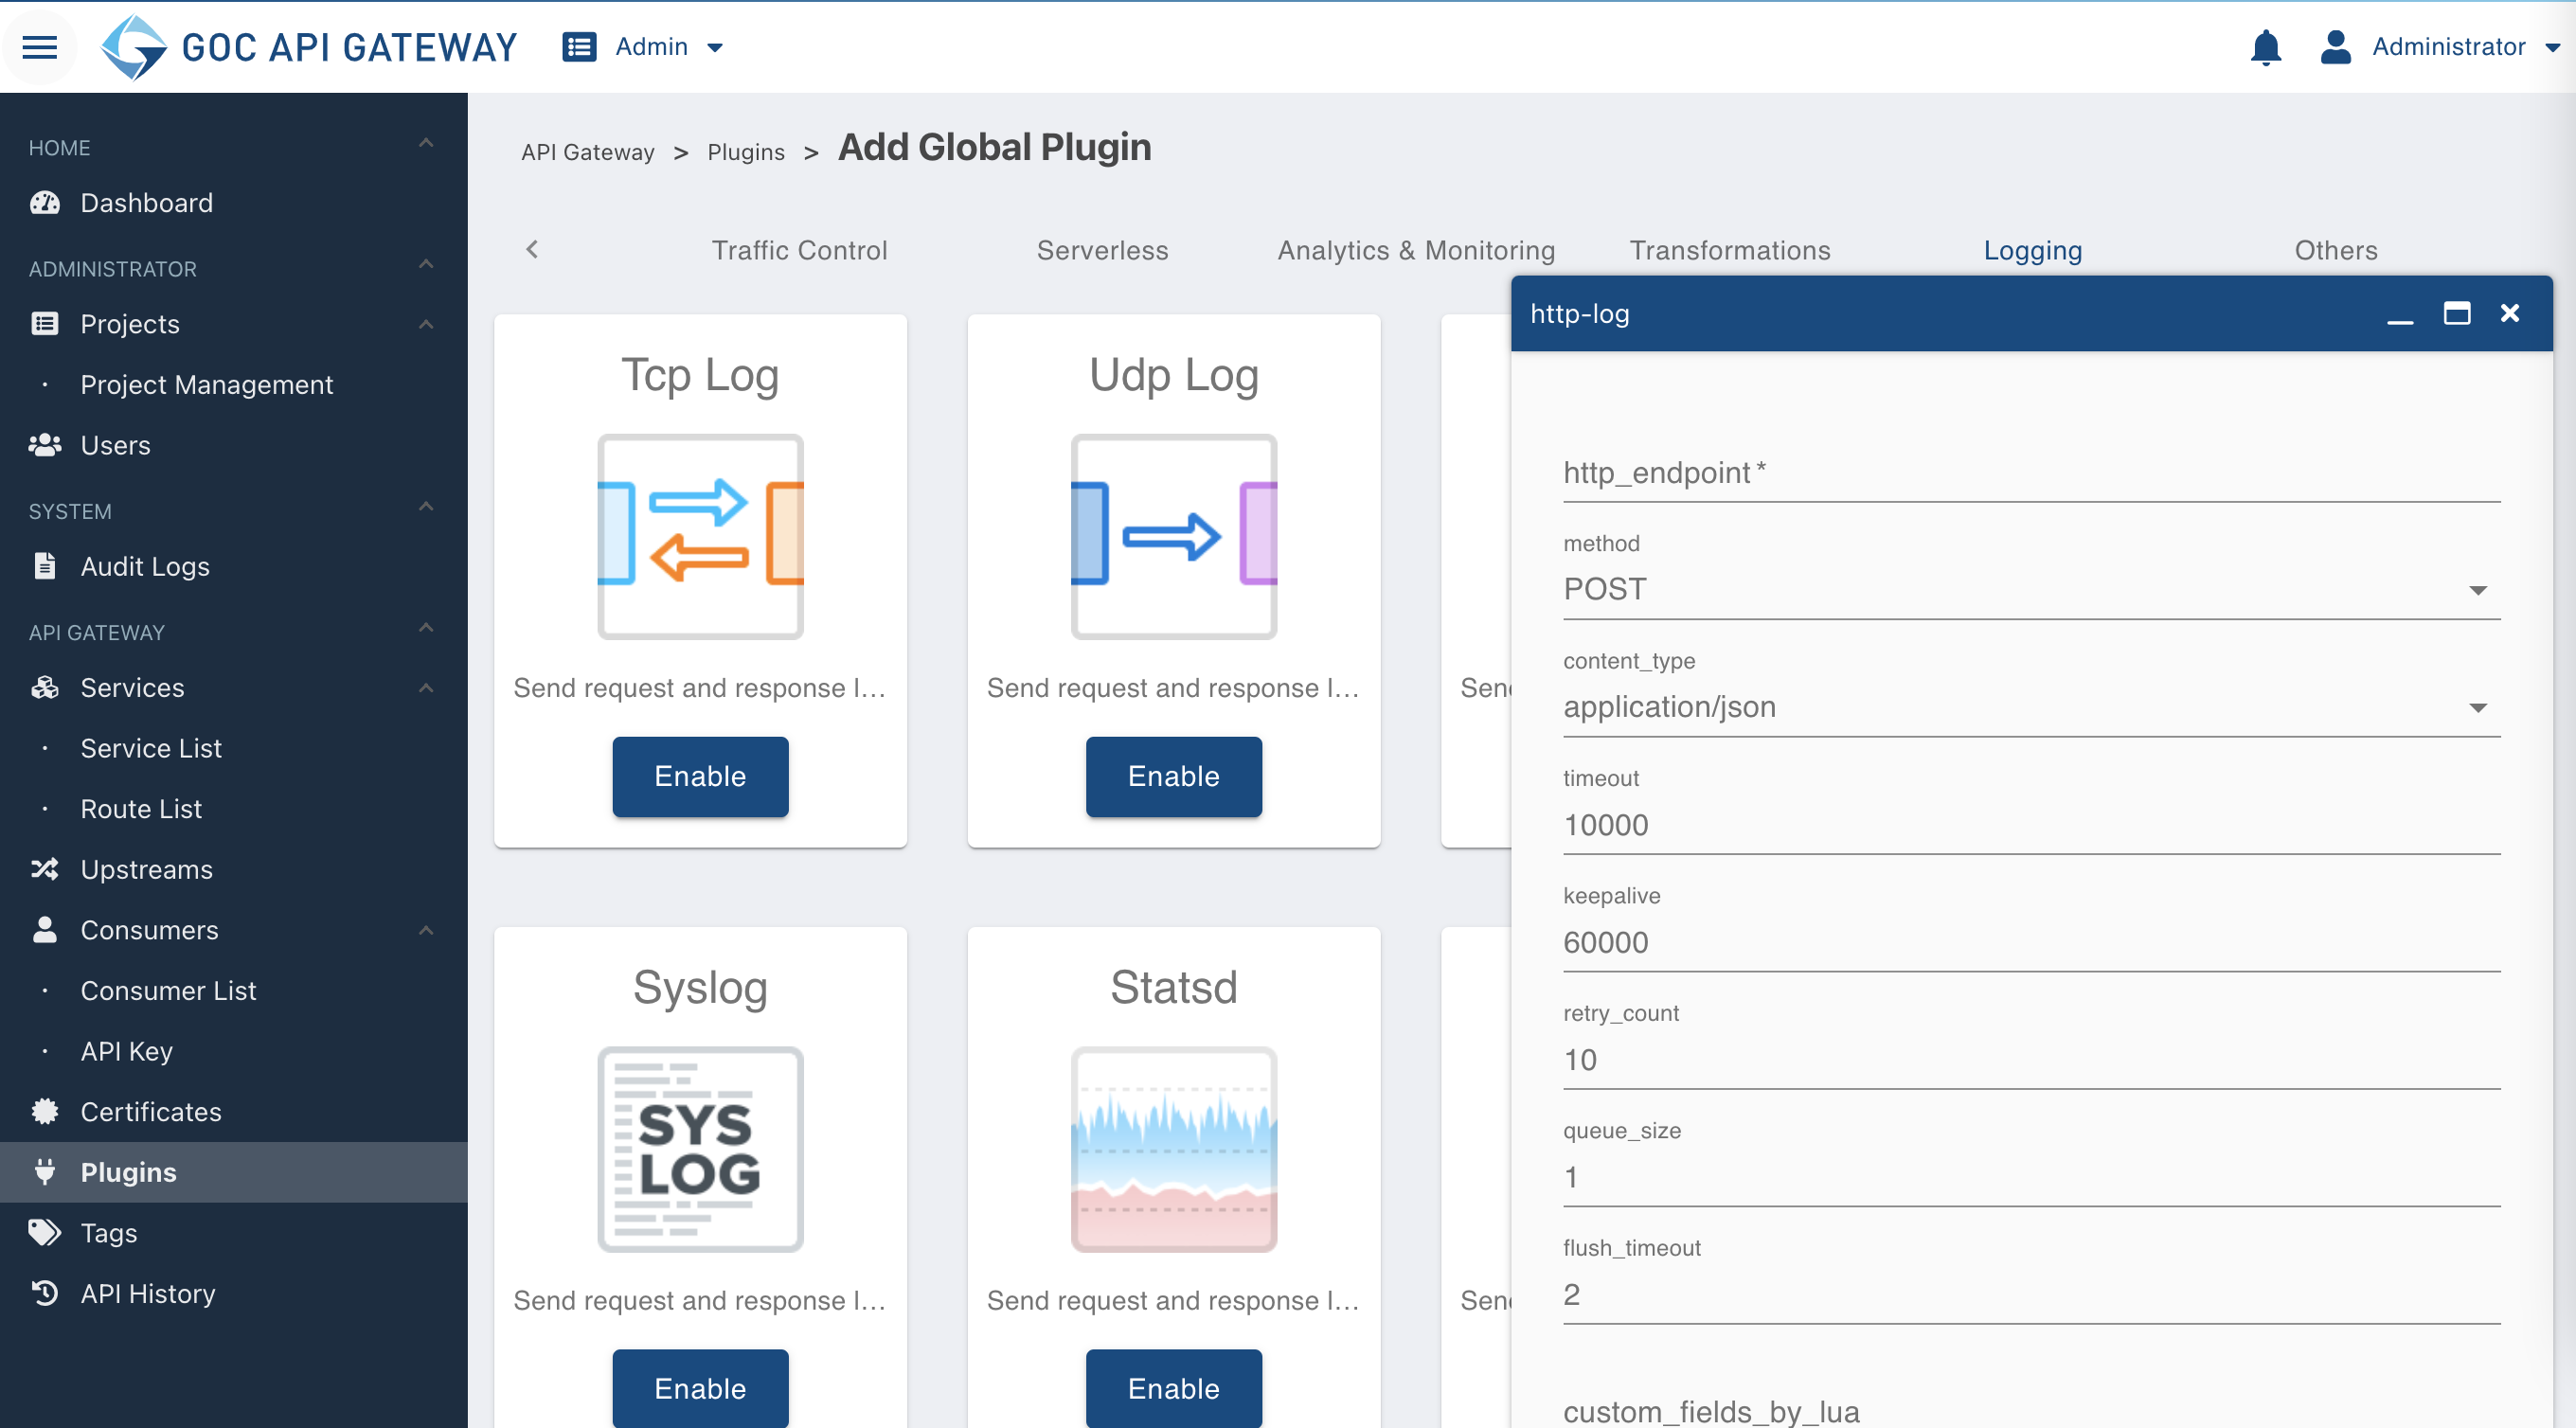Click the Plugins breadcrumb link
This screenshot has width=2576, height=1428.
(x=746, y=152)
